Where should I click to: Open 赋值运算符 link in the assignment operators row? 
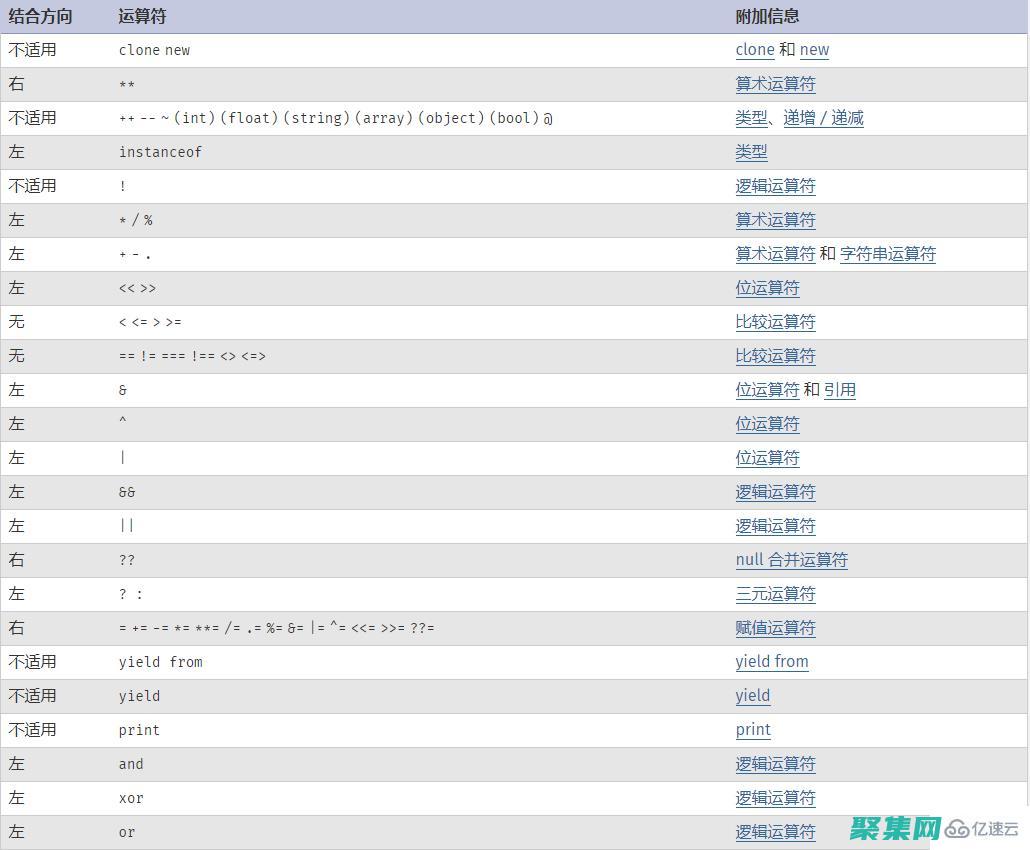point(775,628)
